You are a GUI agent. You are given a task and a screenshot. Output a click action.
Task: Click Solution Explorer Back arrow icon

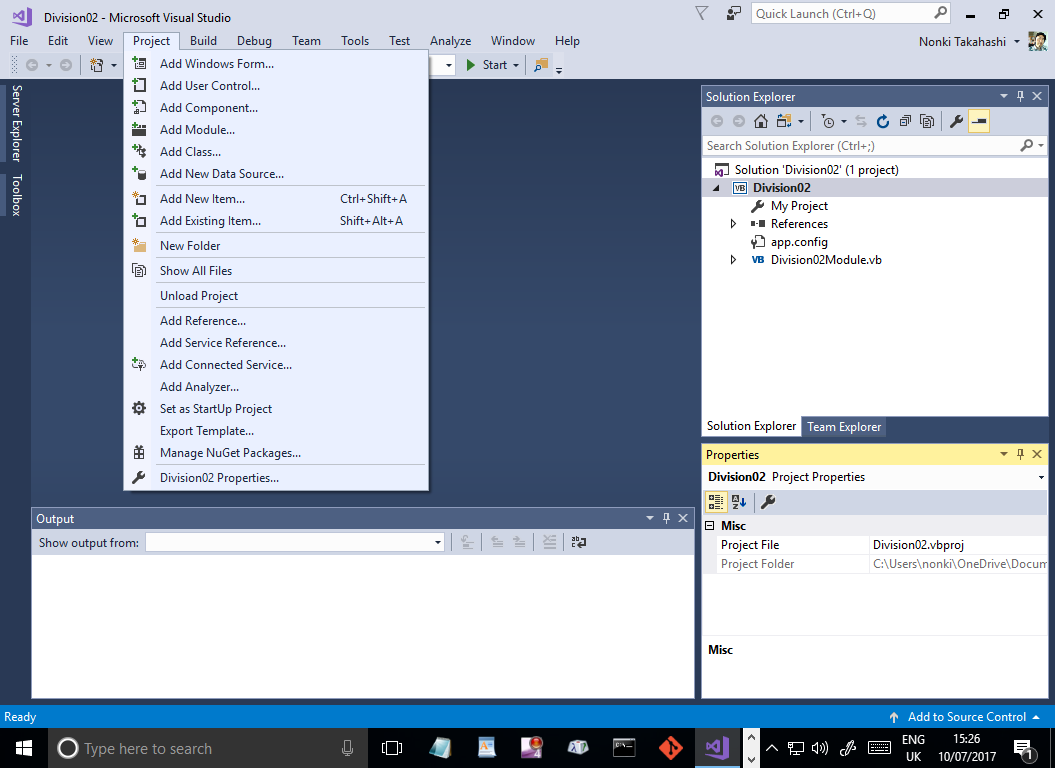[717, 121]
